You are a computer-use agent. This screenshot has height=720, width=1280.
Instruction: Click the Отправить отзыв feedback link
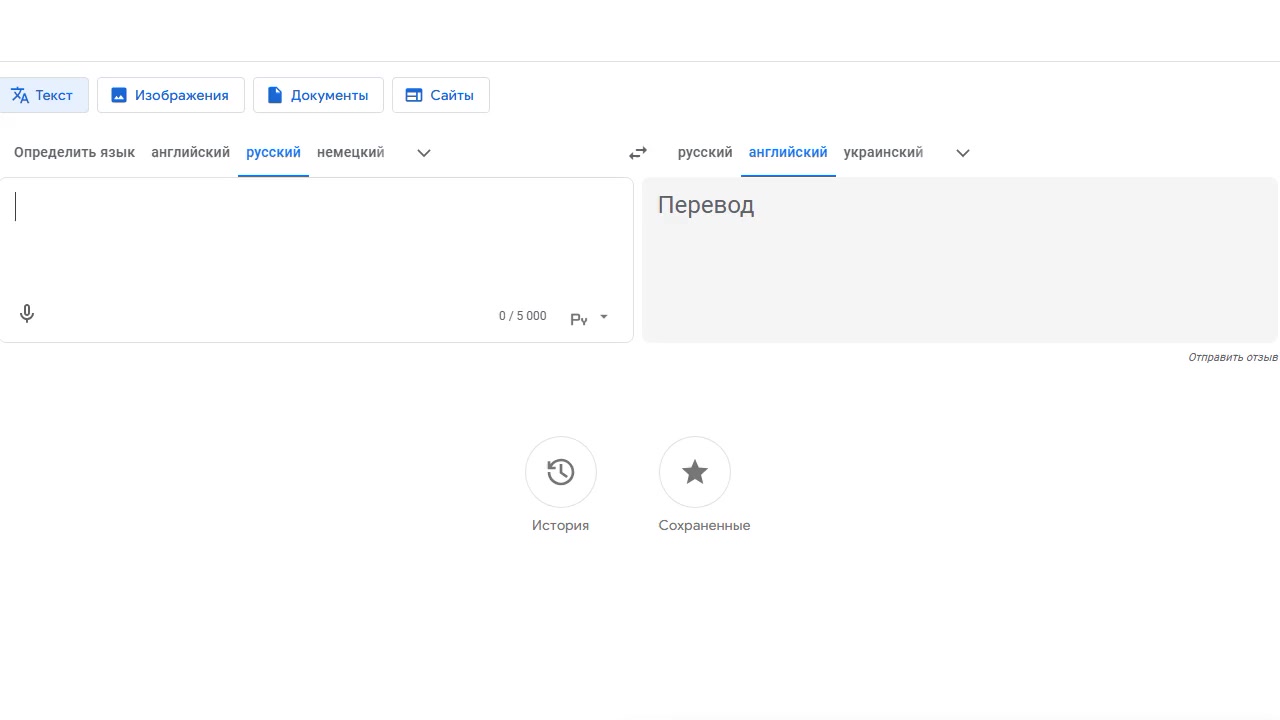tap(1232, 357)
